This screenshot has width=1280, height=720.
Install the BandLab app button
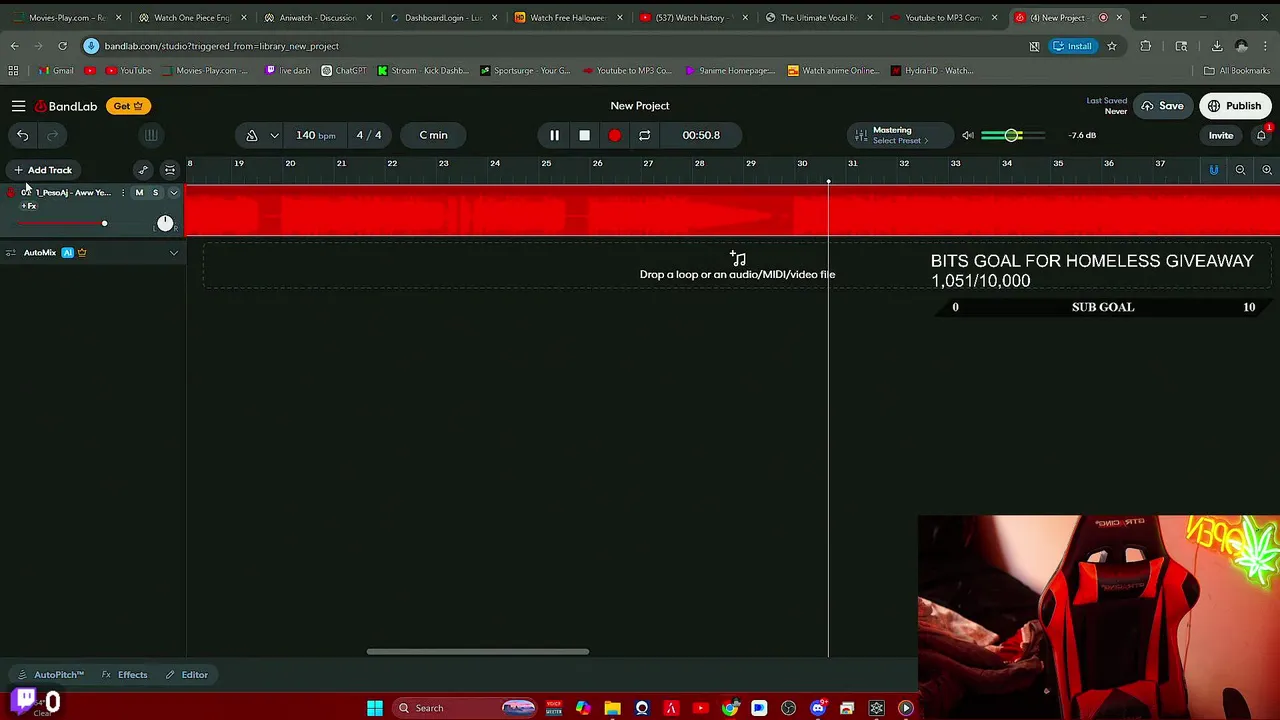coord(1072,46)
